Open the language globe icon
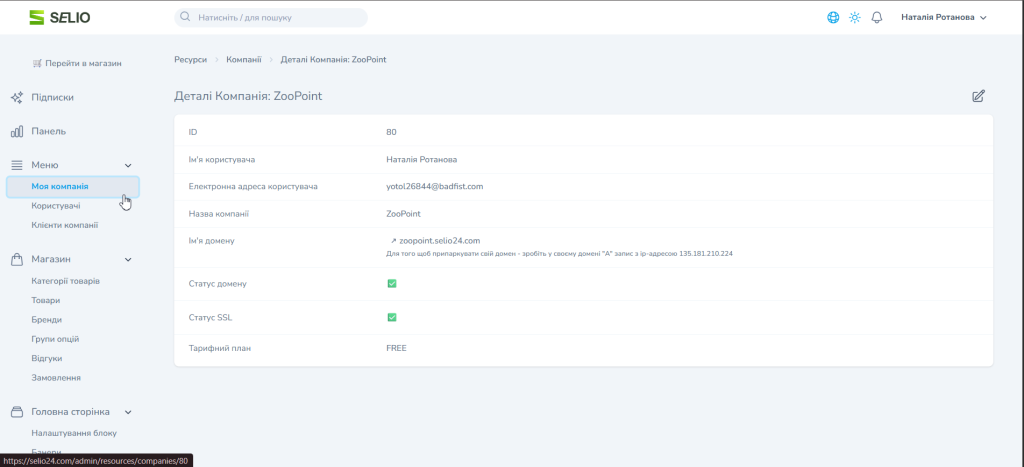The width and height of the screenshot is (1024, 467). pos(833,17)
